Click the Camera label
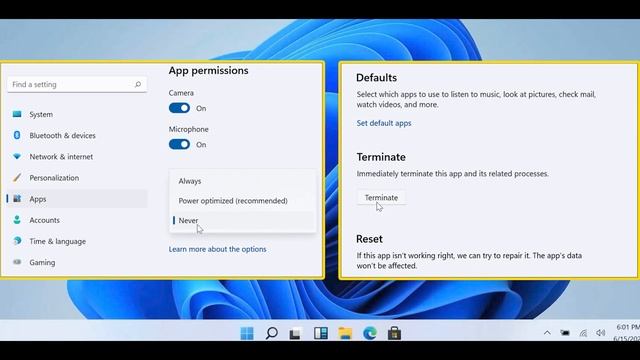This screenshot has width=640, height=360. click(181, 93)
